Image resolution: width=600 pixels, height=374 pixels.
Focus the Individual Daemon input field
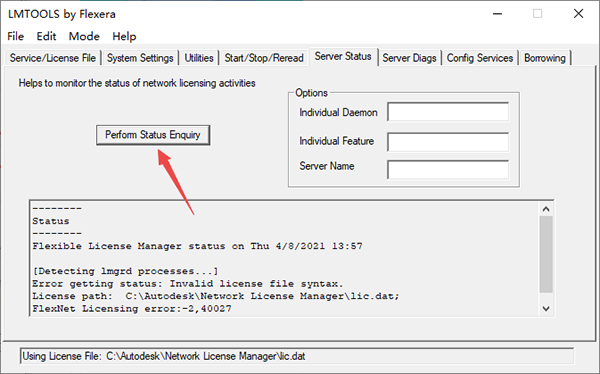[448, 112]
